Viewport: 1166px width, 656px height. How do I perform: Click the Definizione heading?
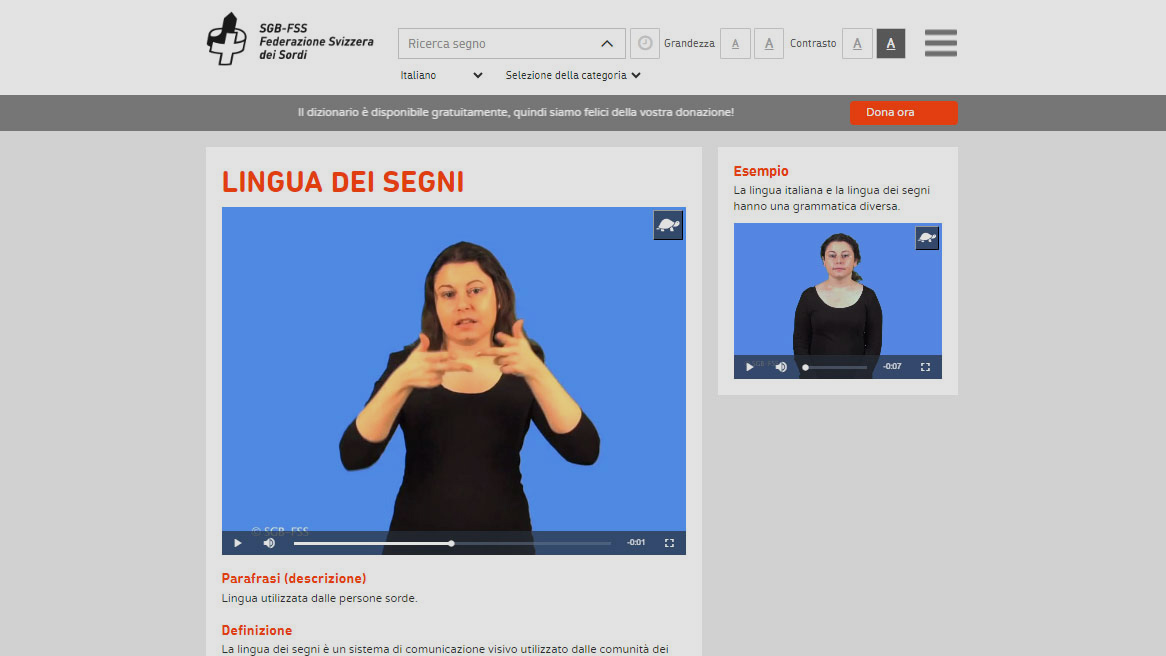click(x=257, y=630)
